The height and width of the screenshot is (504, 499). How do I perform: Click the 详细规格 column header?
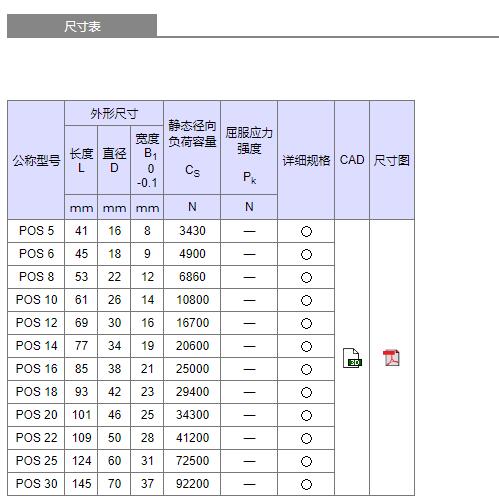point(306,160)
